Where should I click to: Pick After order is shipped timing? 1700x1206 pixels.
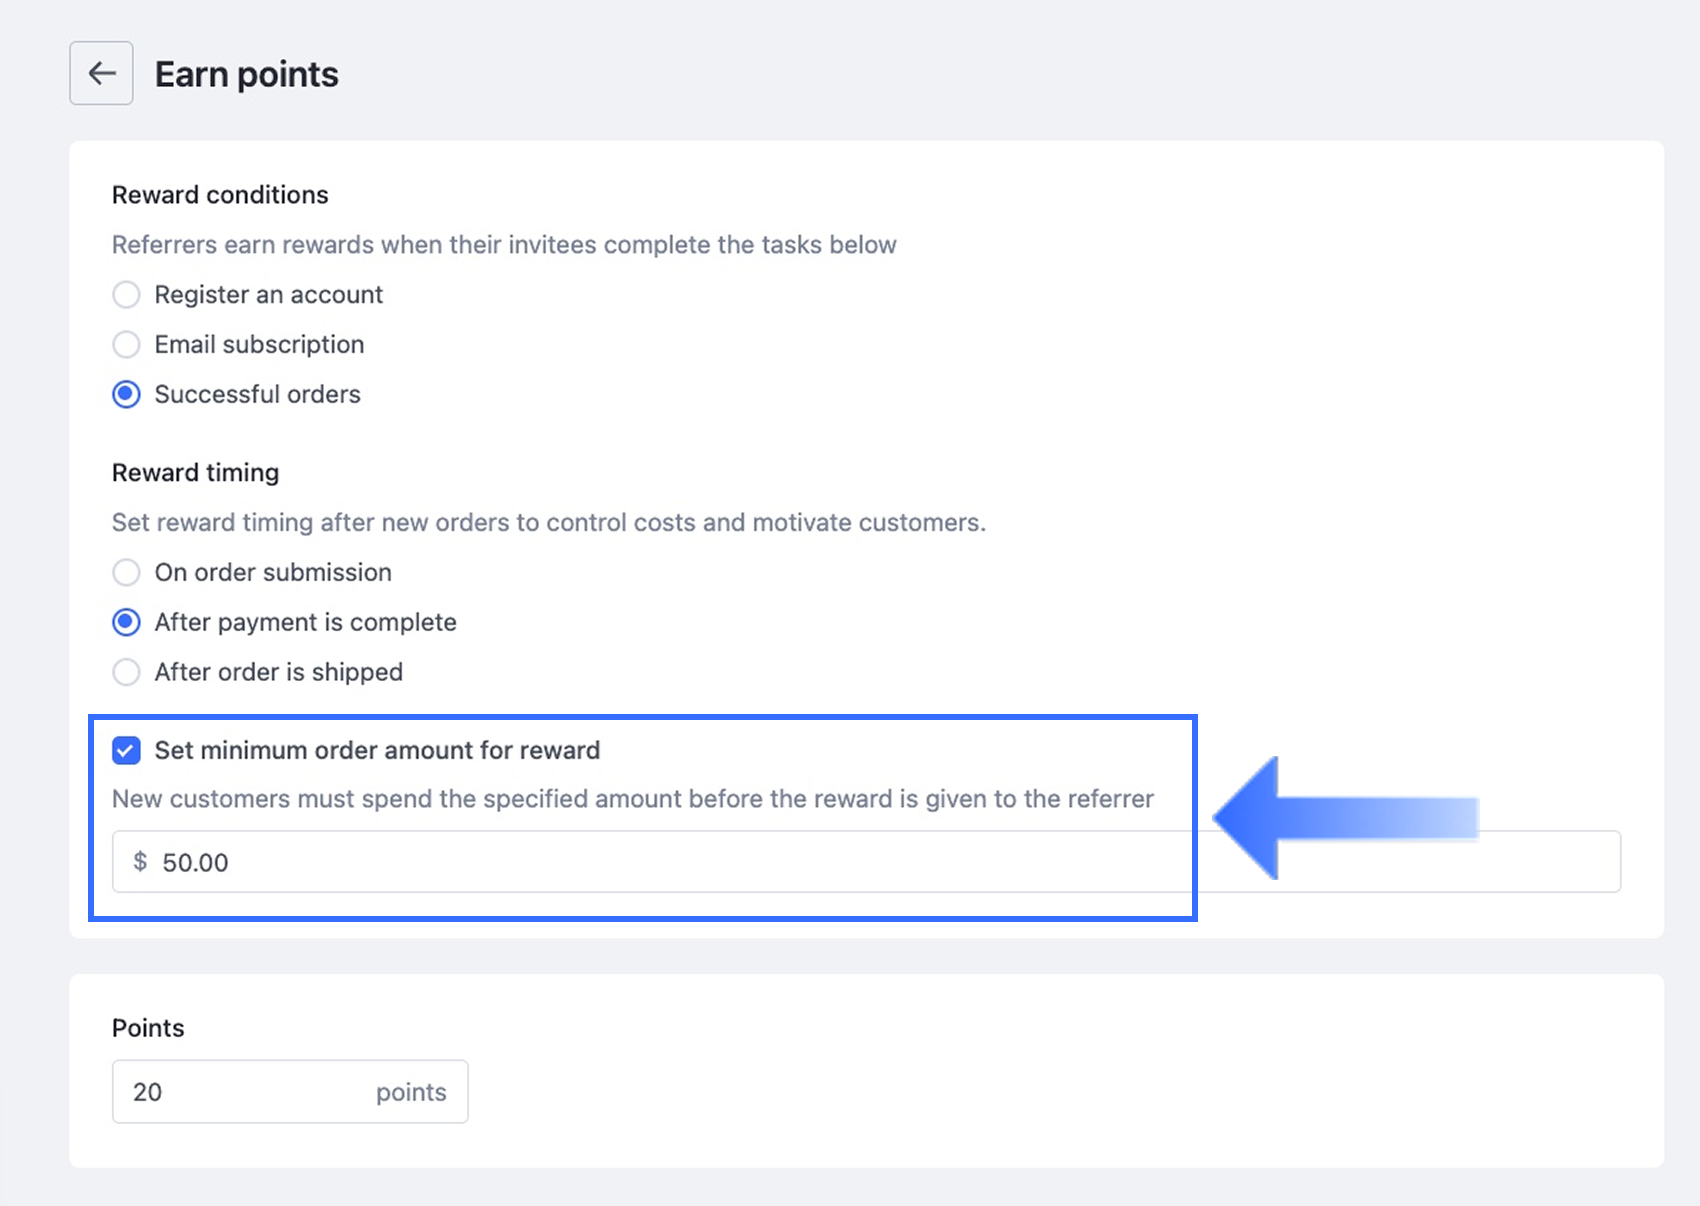coord(126,673)
